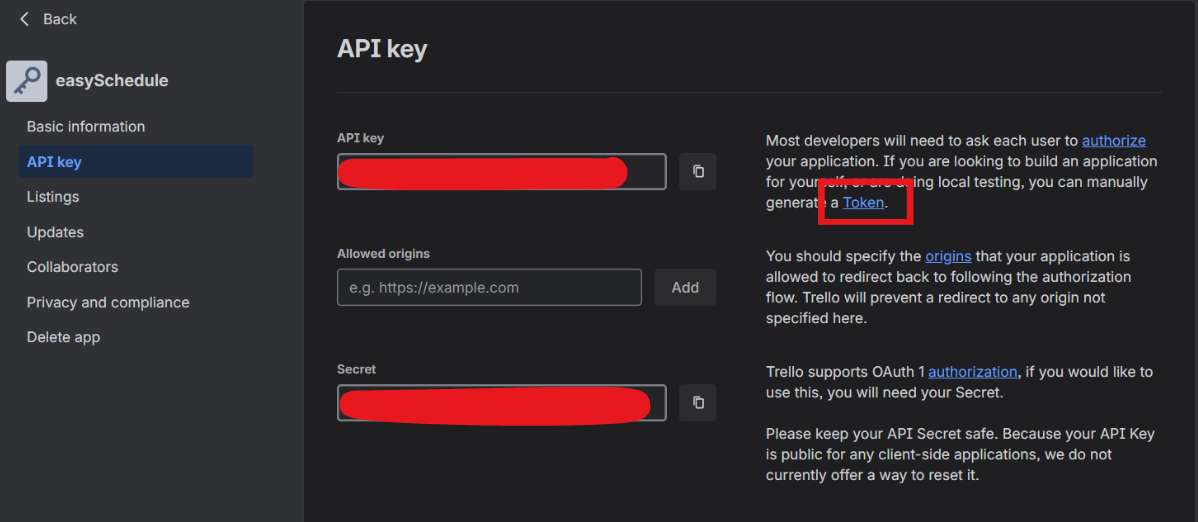Follow the origins hyperlink
The height and width of the screenshot is (522, 1198).
coord(948,257)
